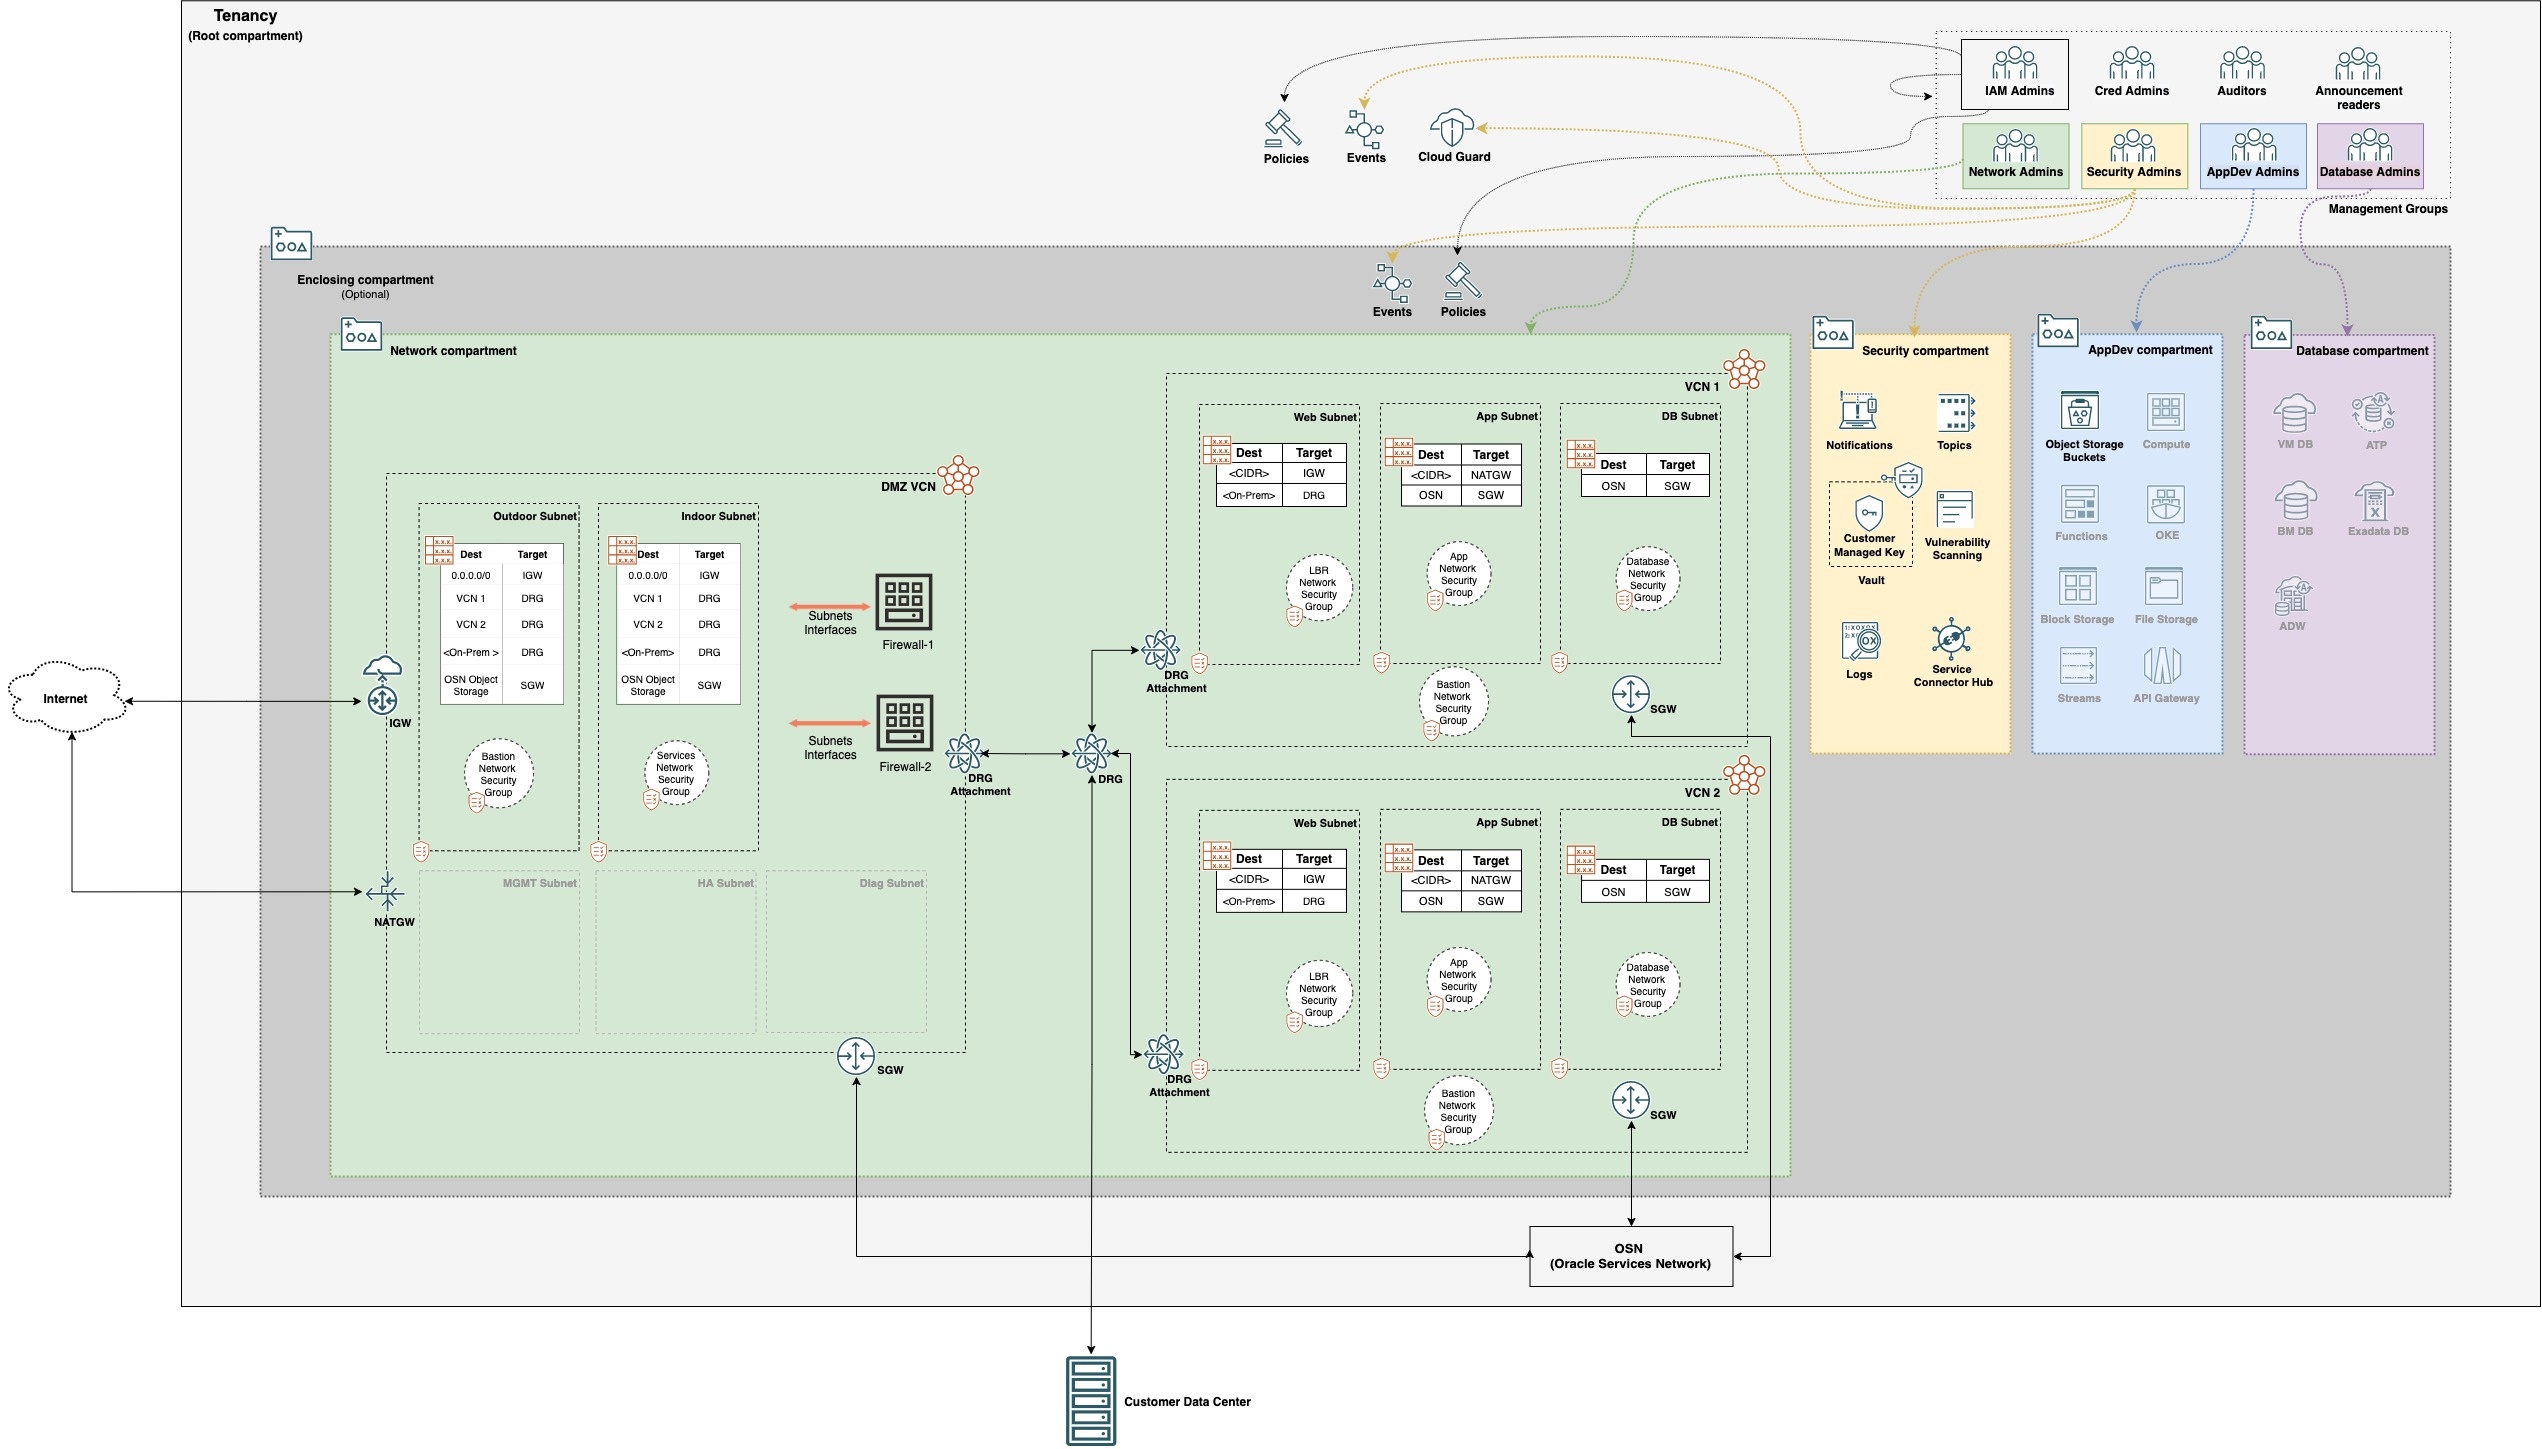Image resolution: width=2542 pixels, height=1449 pixels.
Task: Select the Database Admins purple group box
Action: pyautogui.click(x=2369, y=155)
